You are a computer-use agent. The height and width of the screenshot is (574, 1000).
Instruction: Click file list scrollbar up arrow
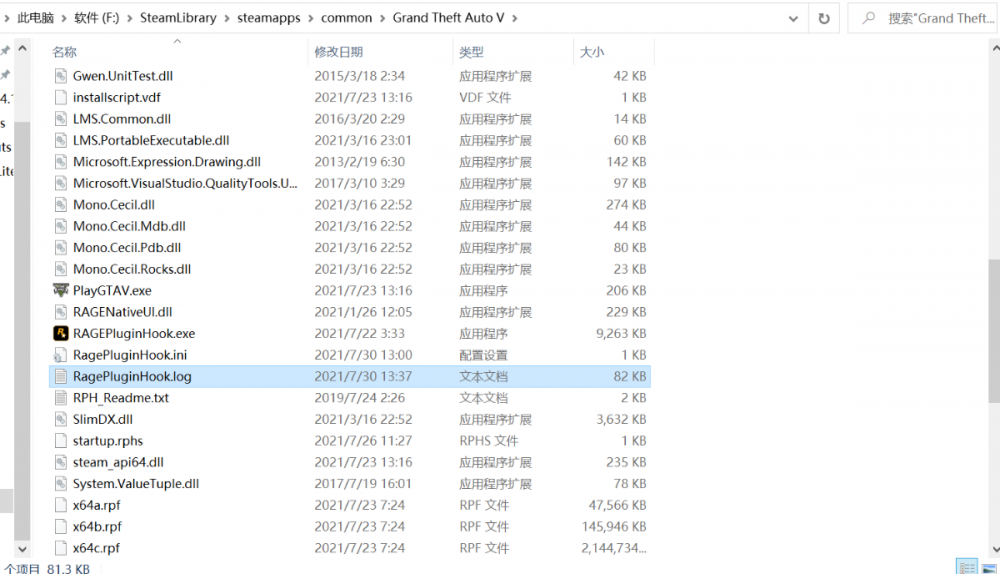tap(995, 48)
